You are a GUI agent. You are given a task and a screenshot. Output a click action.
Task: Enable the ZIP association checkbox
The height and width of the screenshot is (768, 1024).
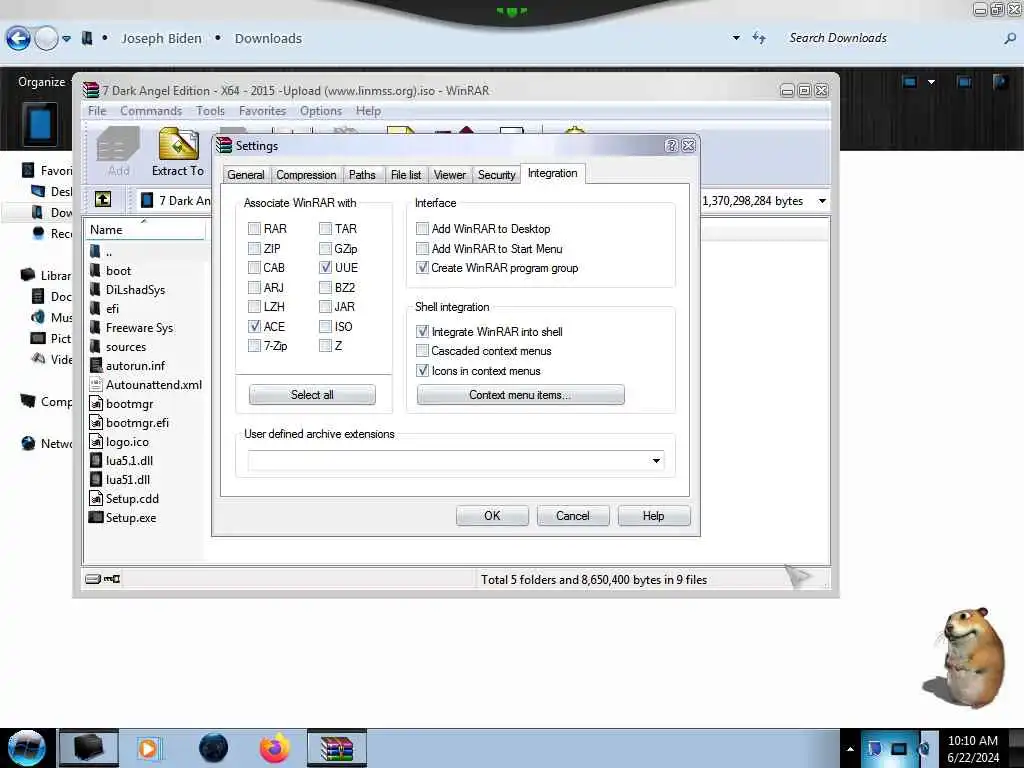click(x=254, y=248)
